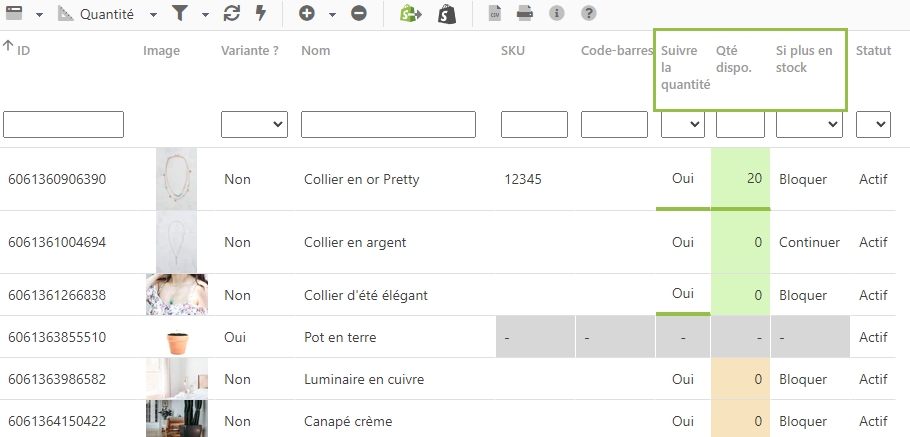
Task: Select the green quantity cell showing 20
Action: pos(740,179)
